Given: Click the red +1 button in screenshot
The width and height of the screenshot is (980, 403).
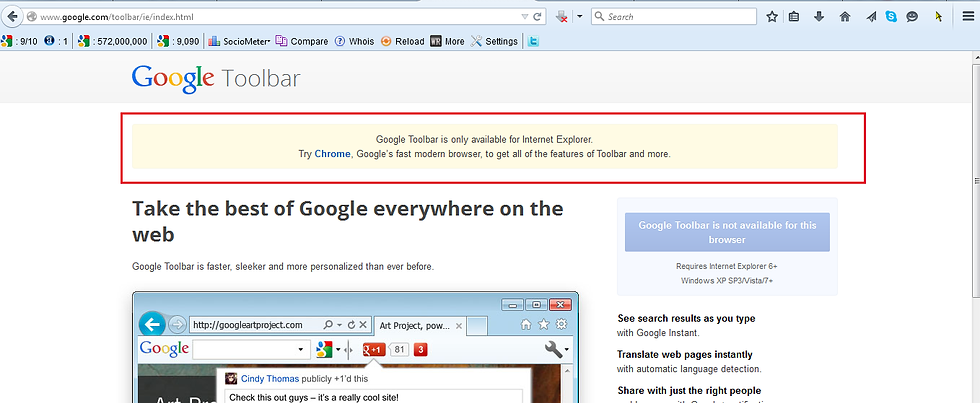Looking at the screenshot, I should pos(374,349).
